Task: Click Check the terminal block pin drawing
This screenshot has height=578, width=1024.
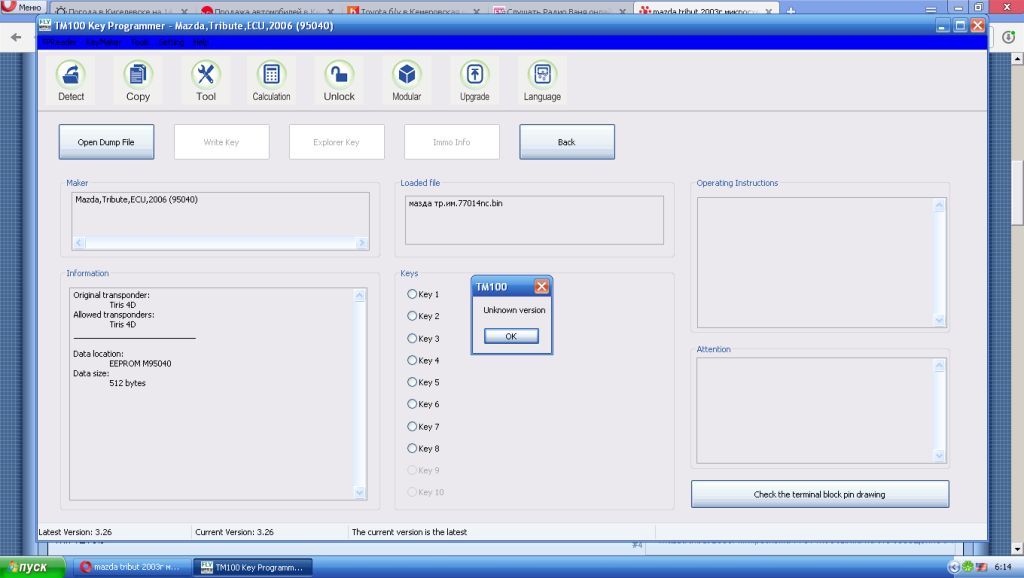Action: click(x=819, y=494)
